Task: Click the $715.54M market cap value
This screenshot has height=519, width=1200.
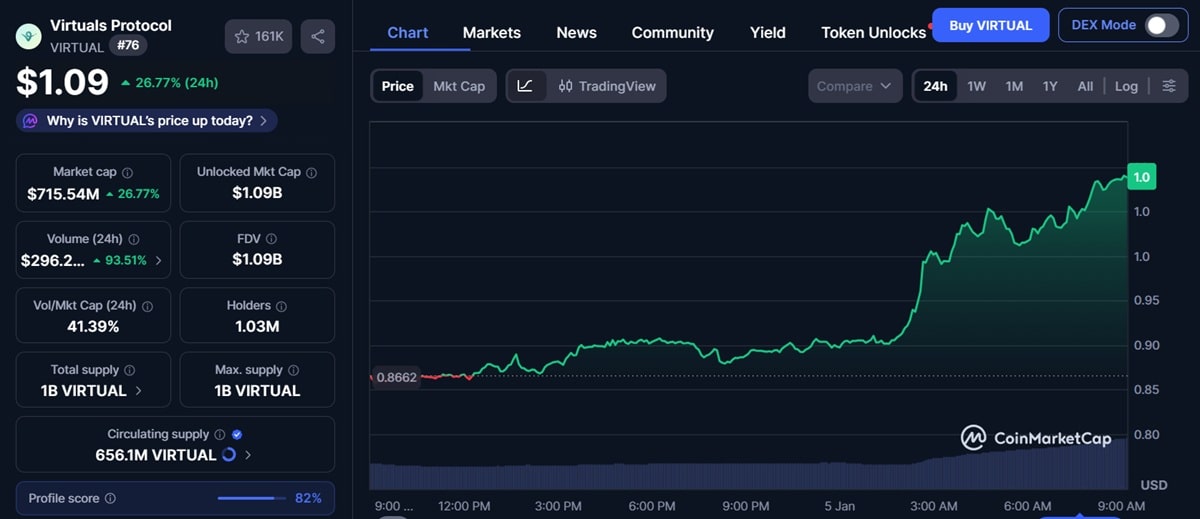Action: [x=63, y=193]
